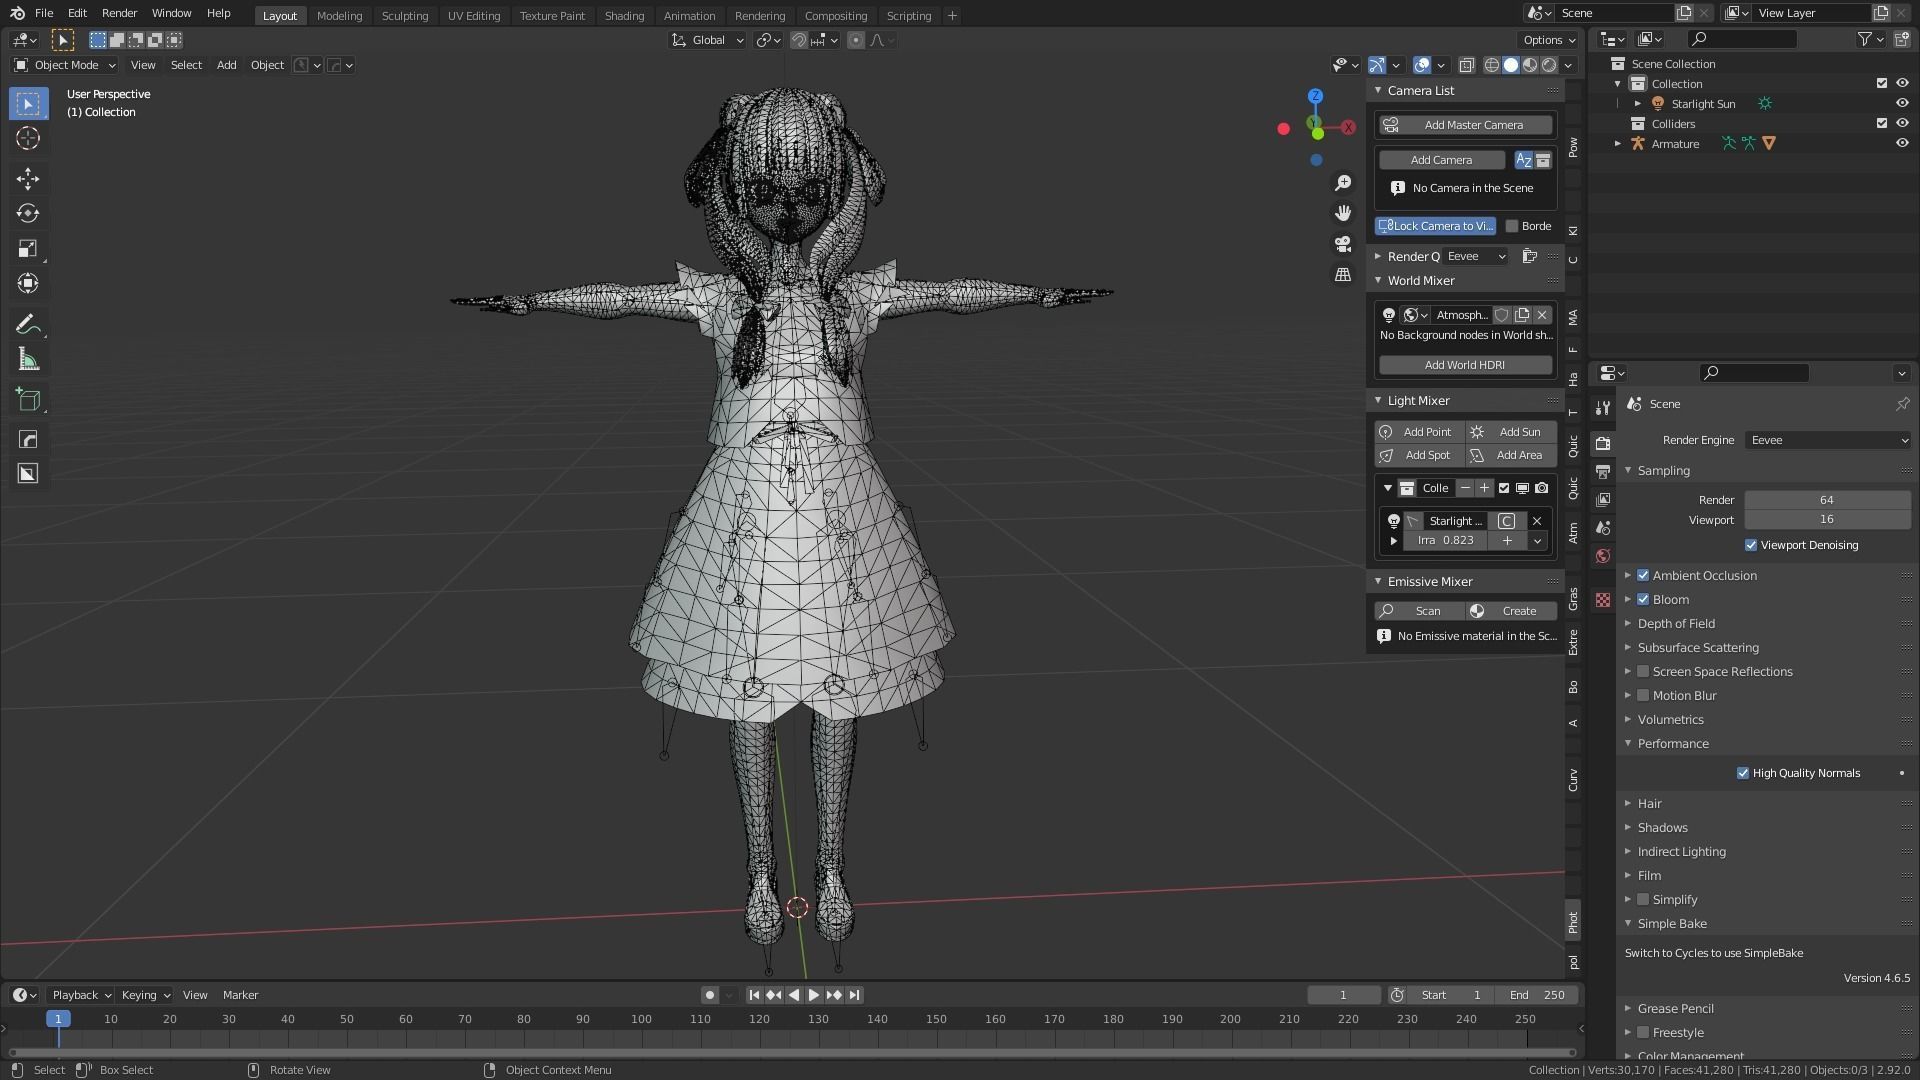Viewport: 1920px width, 1080px height.
Task: Jump to timeline start frame
Action: (754, 995)
